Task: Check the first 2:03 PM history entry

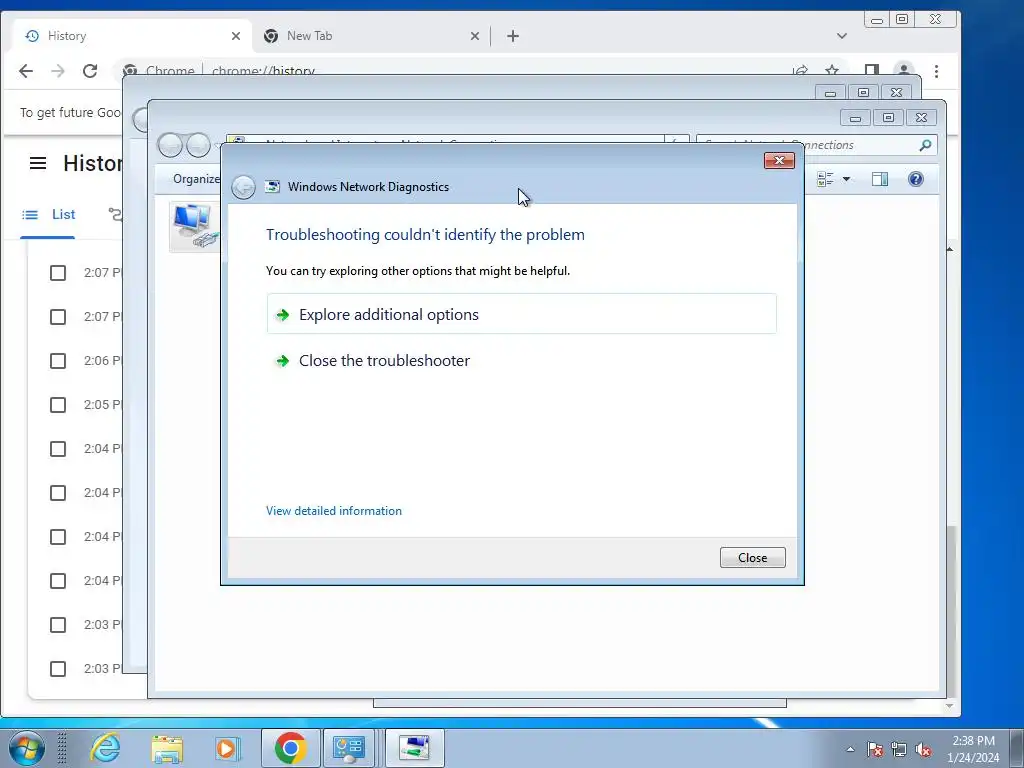Action: click(x=58, y=625)
